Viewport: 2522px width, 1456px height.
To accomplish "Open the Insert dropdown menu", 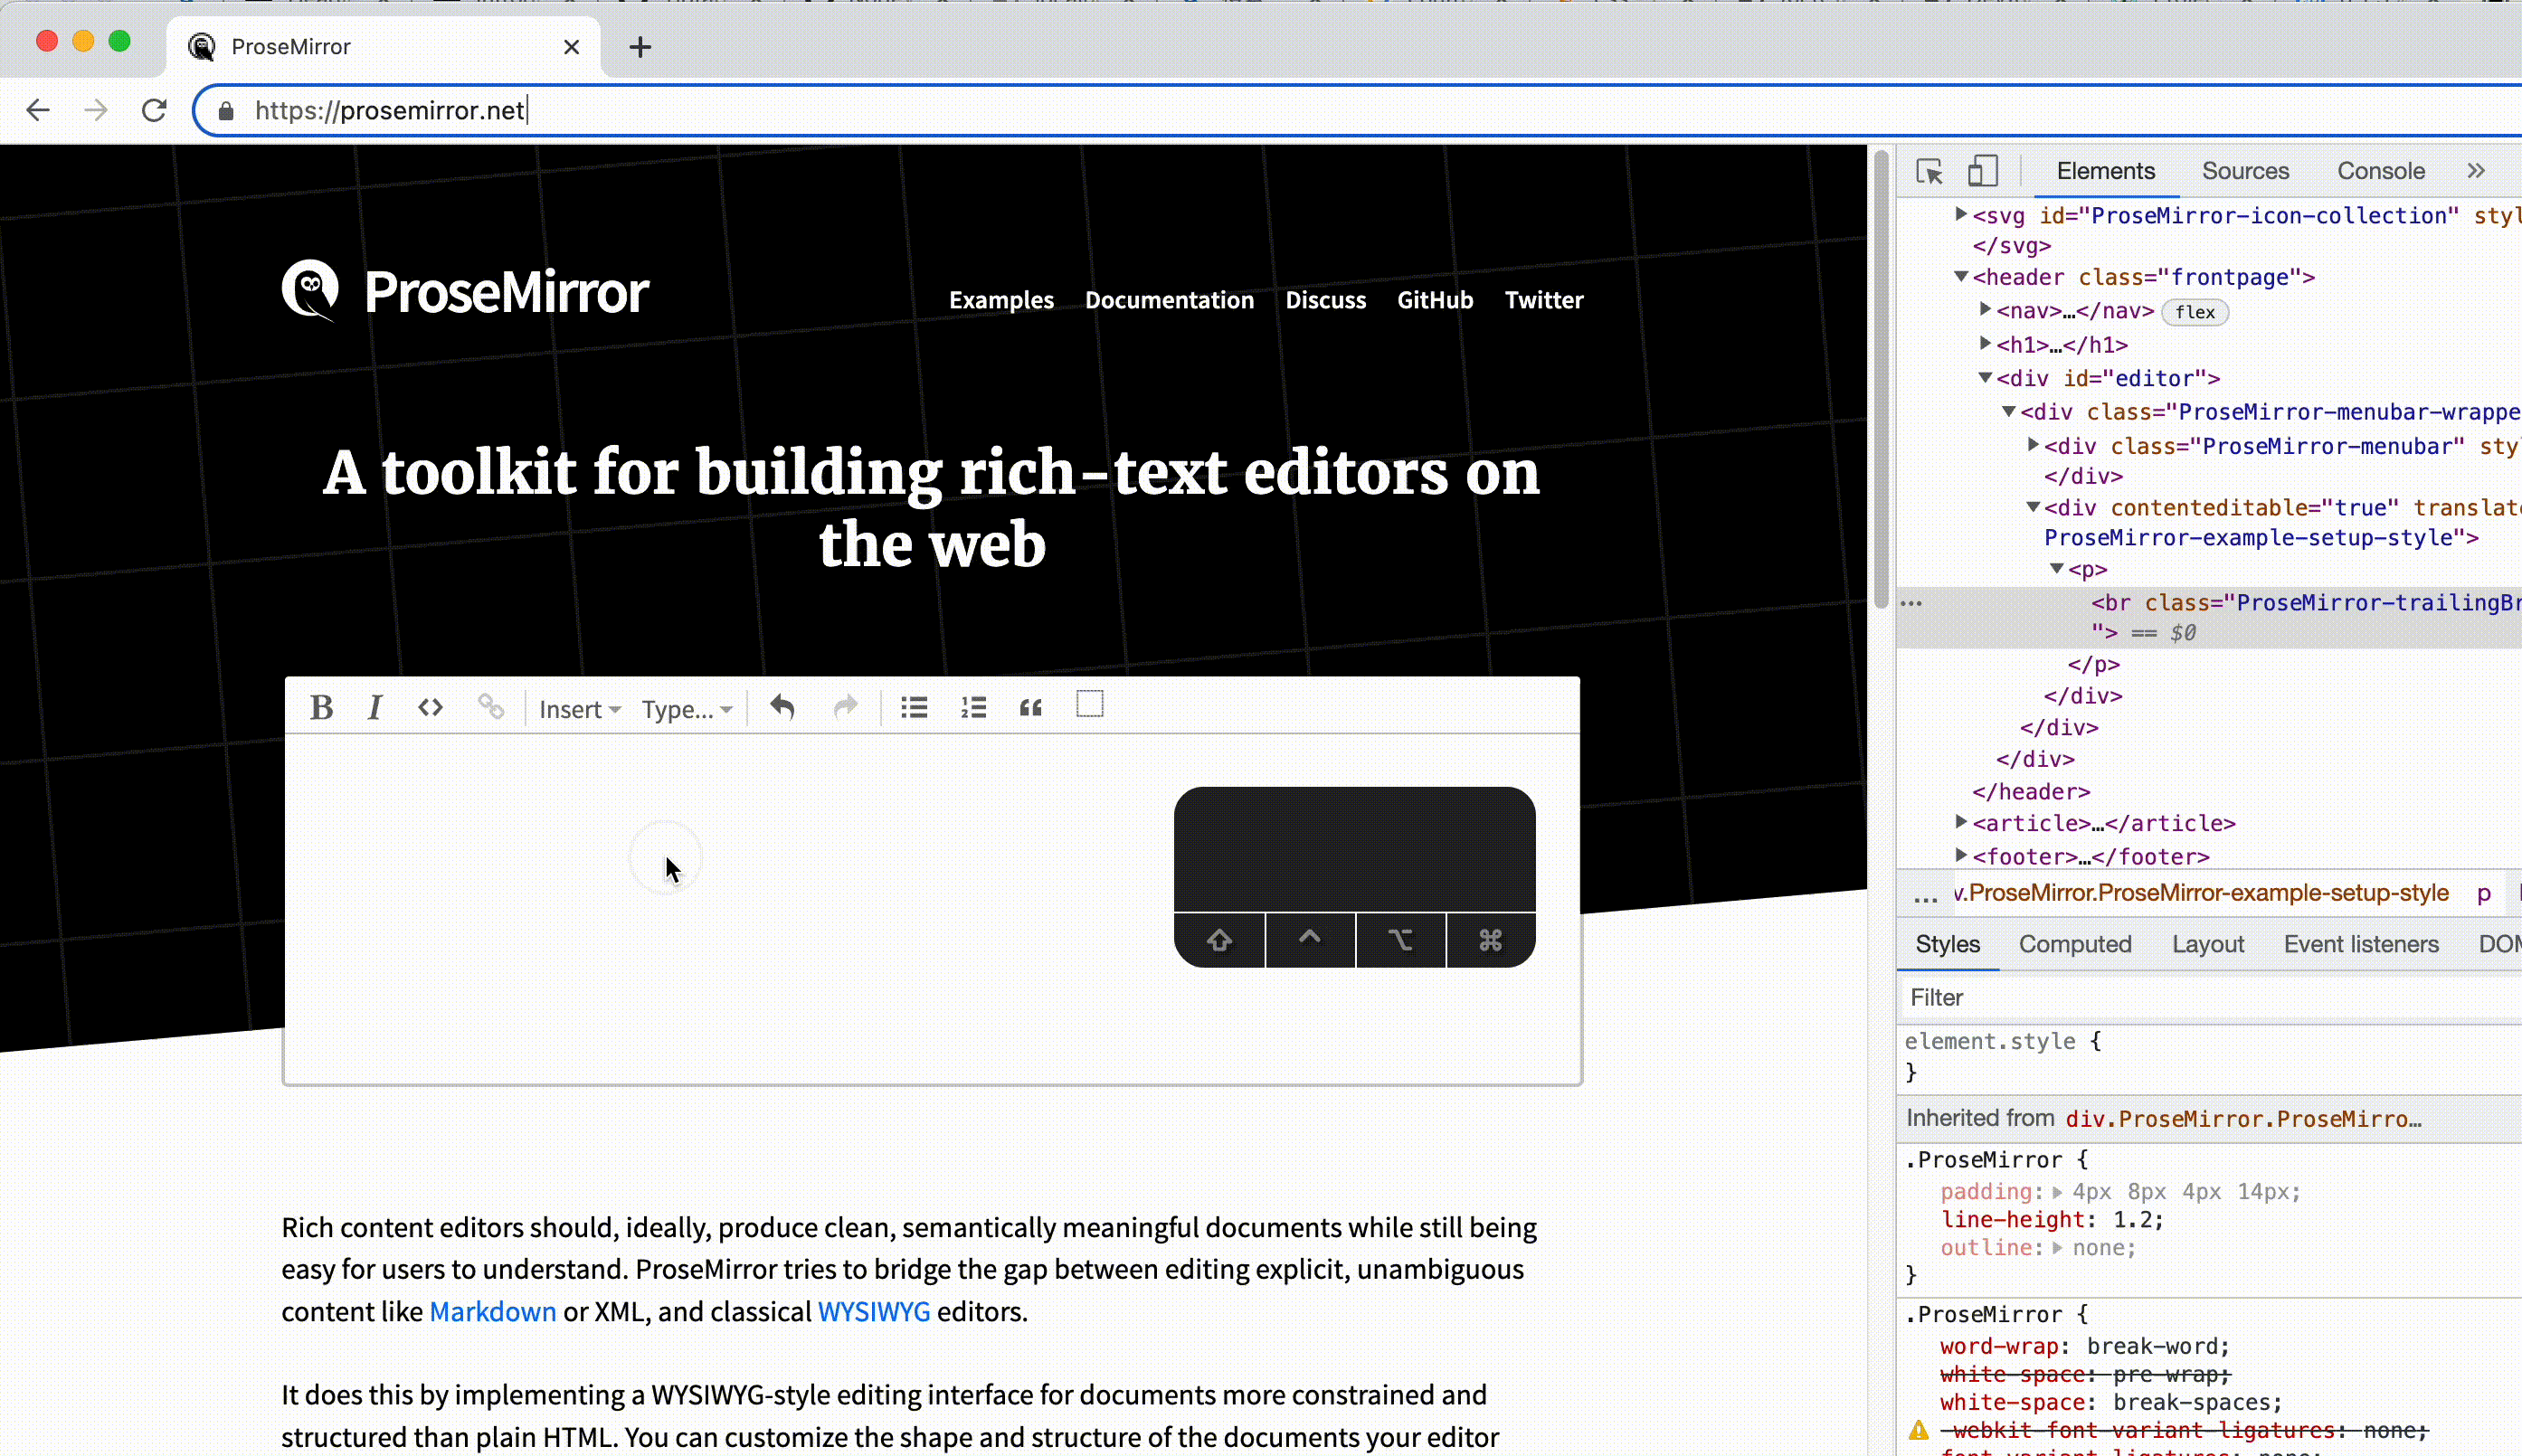I will tap(580, 709).
